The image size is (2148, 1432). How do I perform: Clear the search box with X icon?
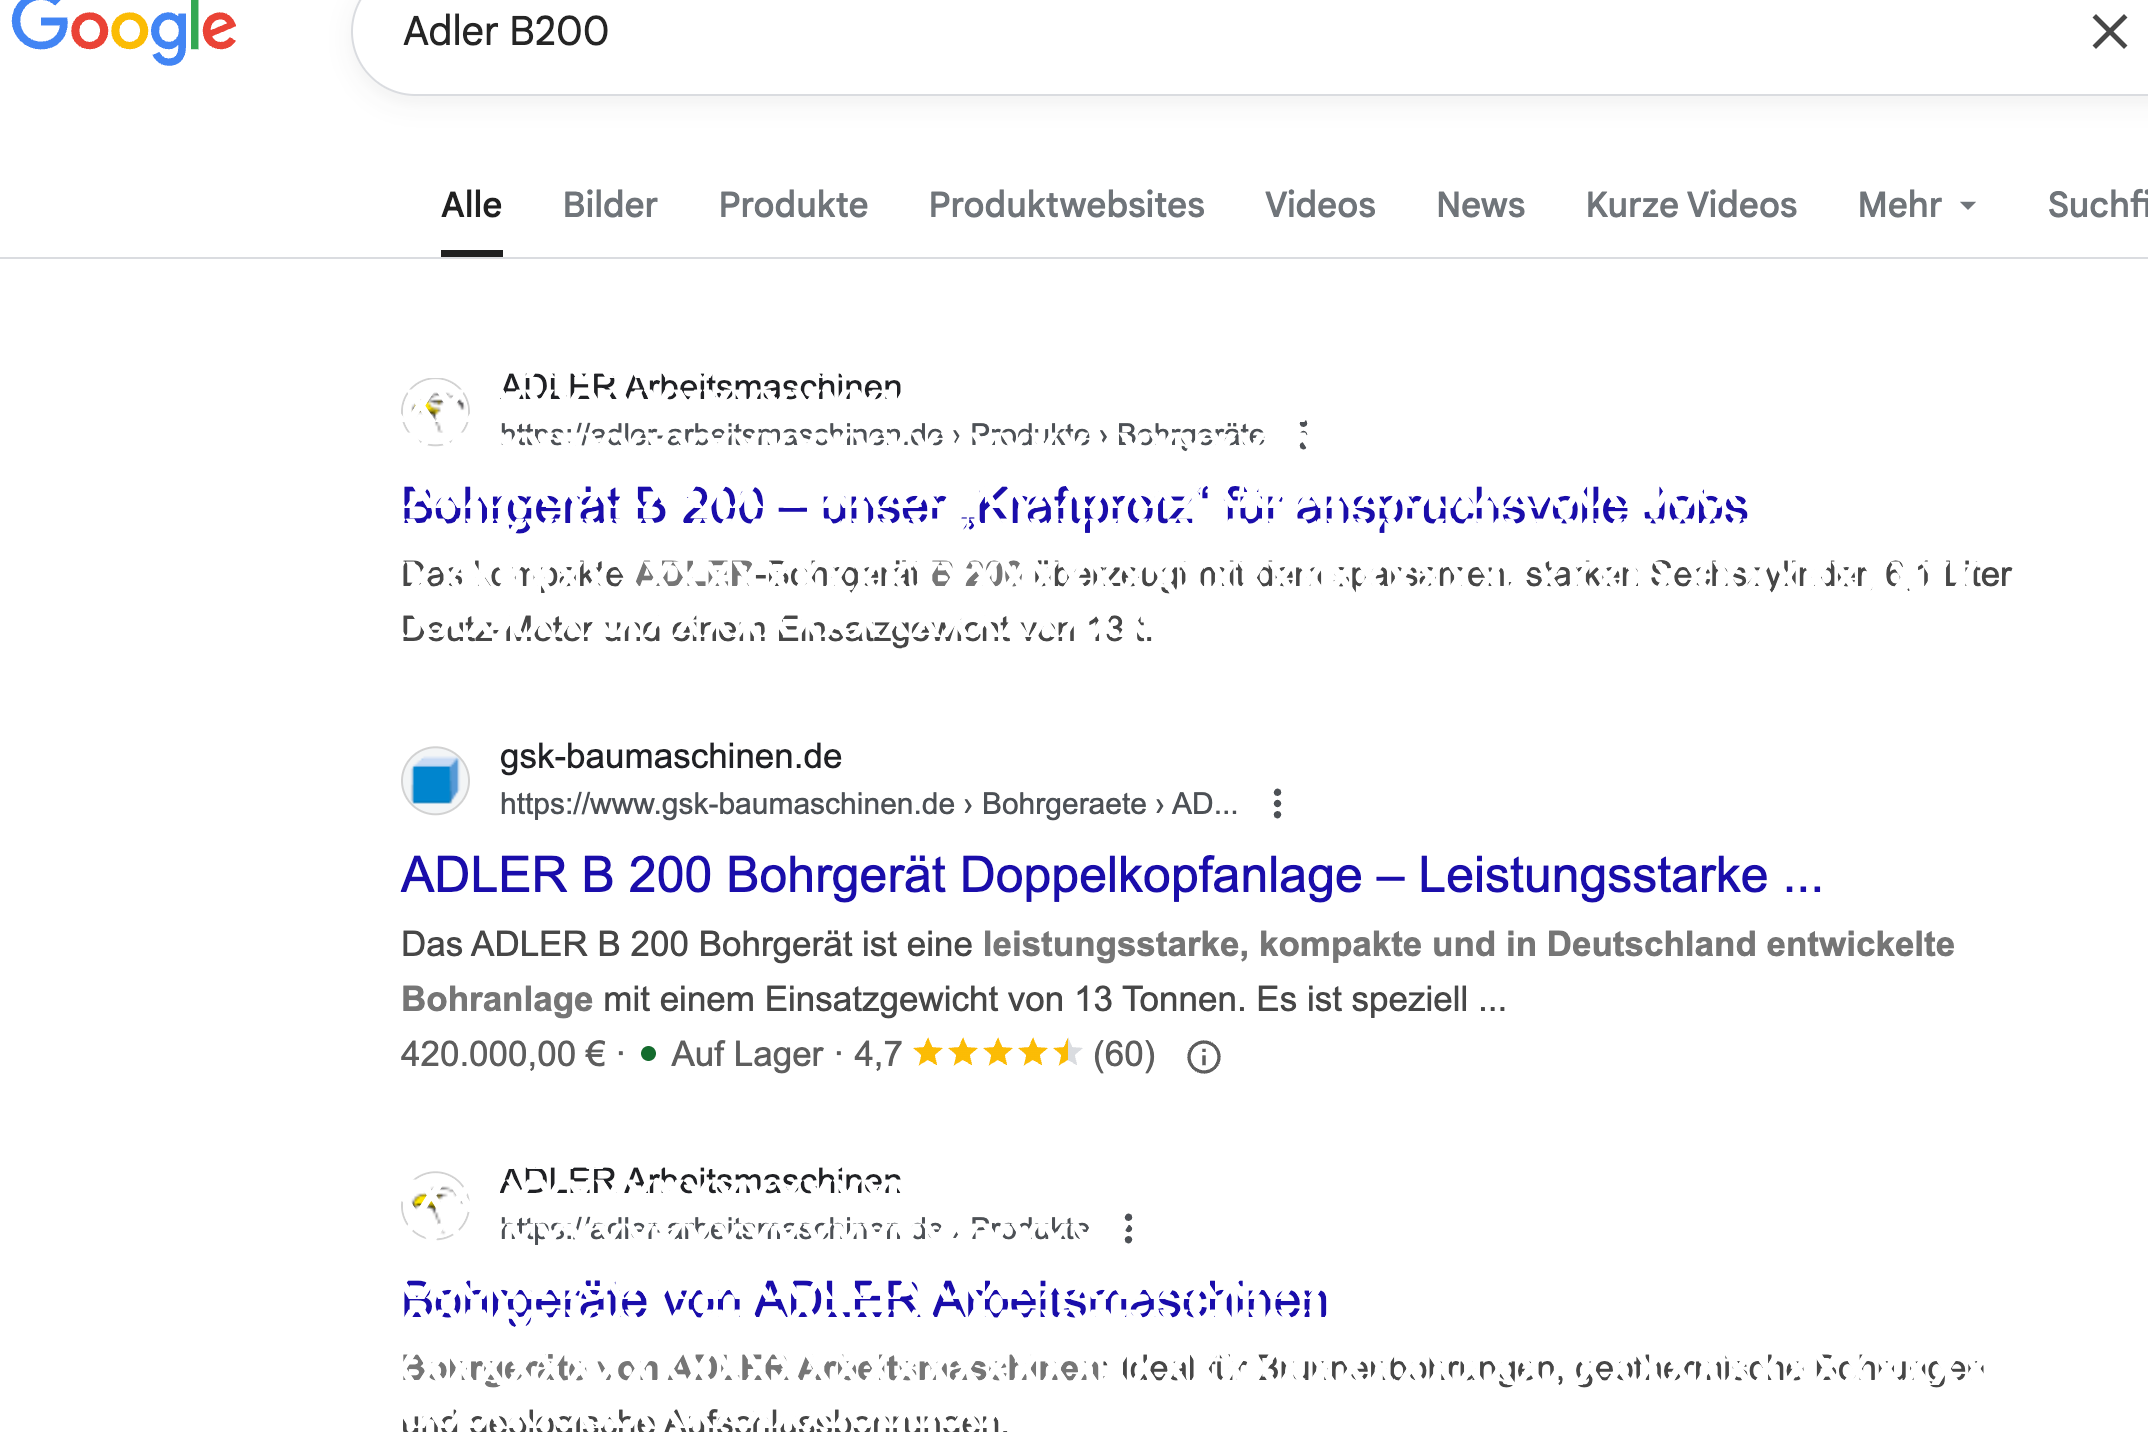(x=2109, y=32)
